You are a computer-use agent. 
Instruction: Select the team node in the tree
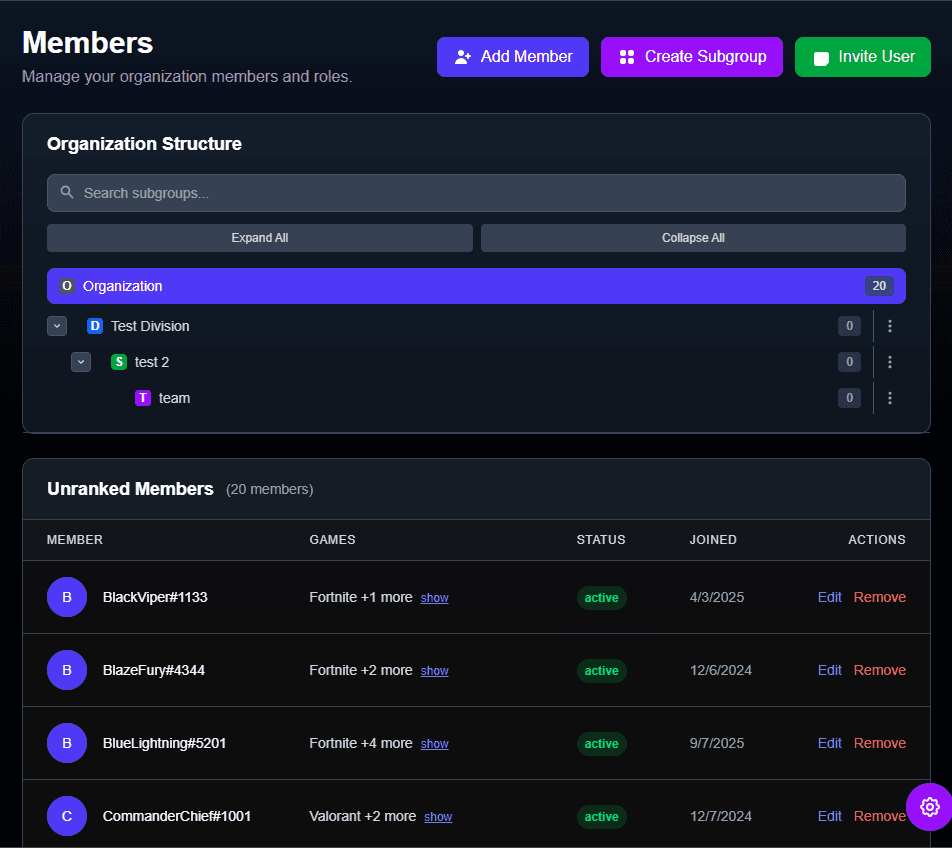point(174,398)
